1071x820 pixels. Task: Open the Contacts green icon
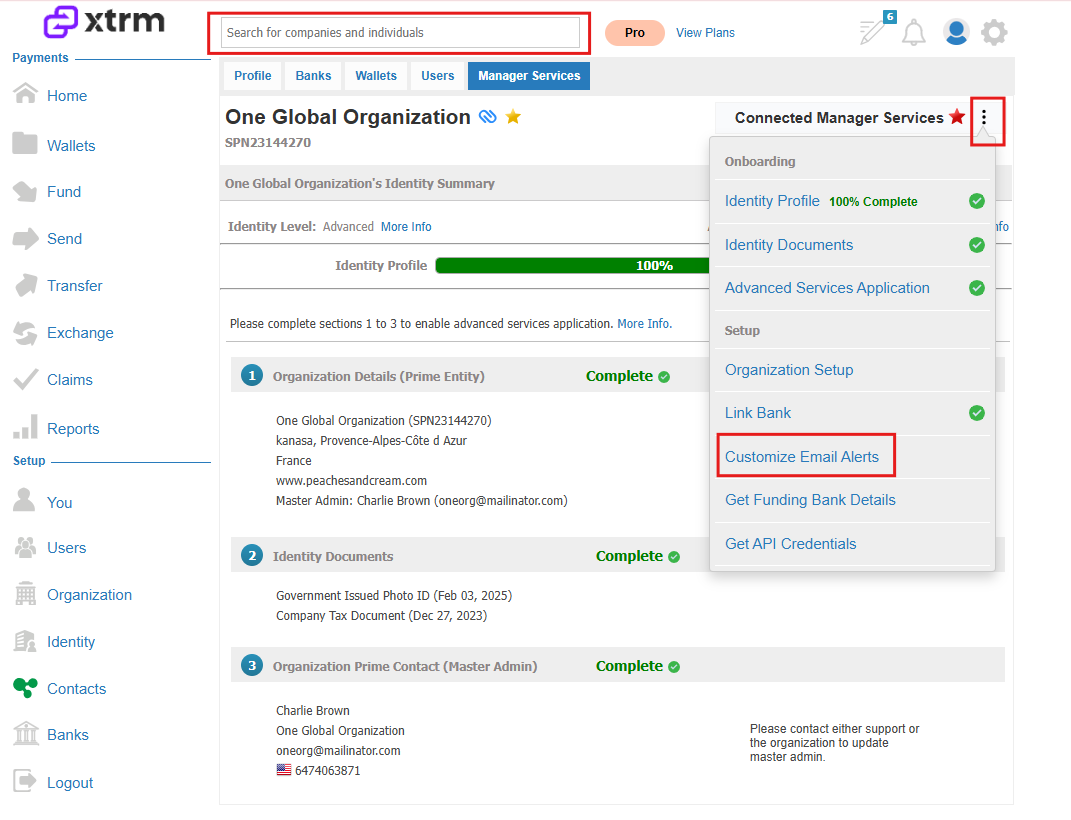[25, 688]
